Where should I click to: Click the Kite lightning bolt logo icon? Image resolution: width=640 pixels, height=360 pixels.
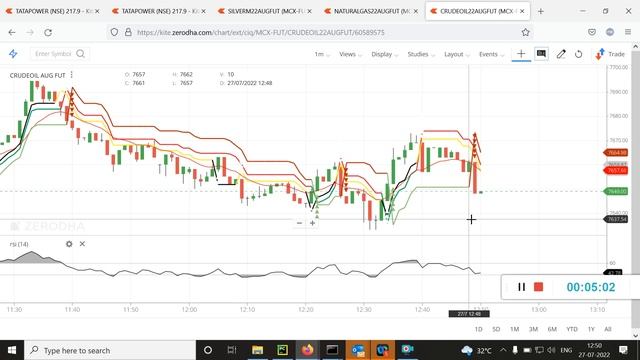pos(13,53)
